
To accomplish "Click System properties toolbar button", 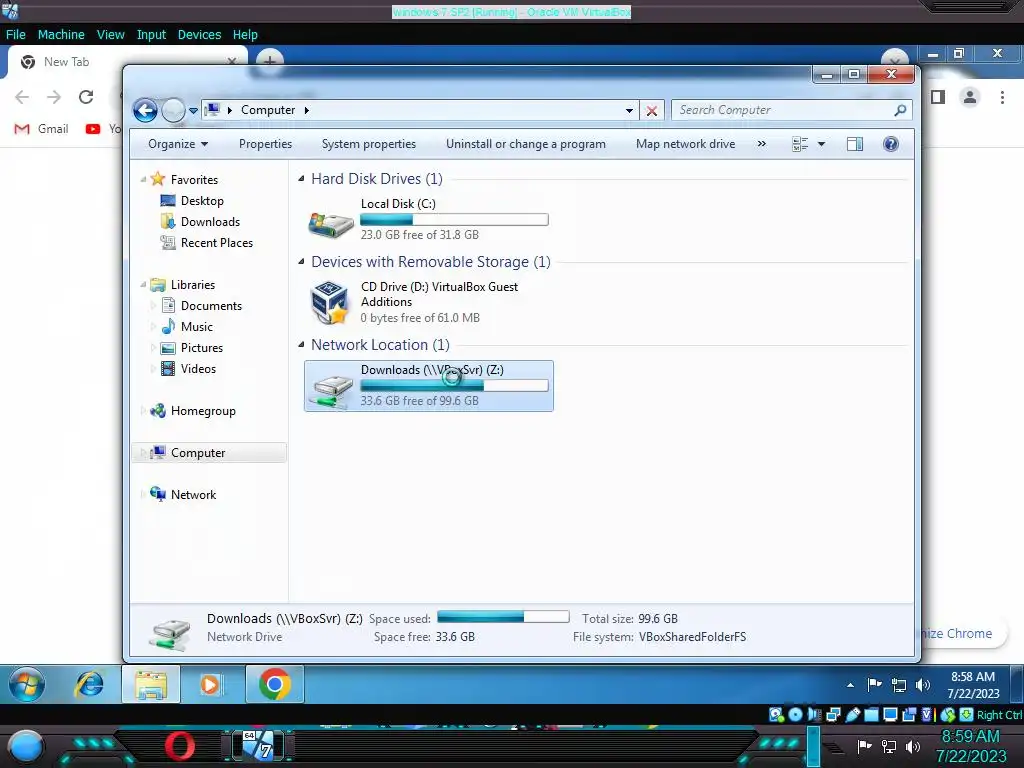I will click(x=368, y=144).
